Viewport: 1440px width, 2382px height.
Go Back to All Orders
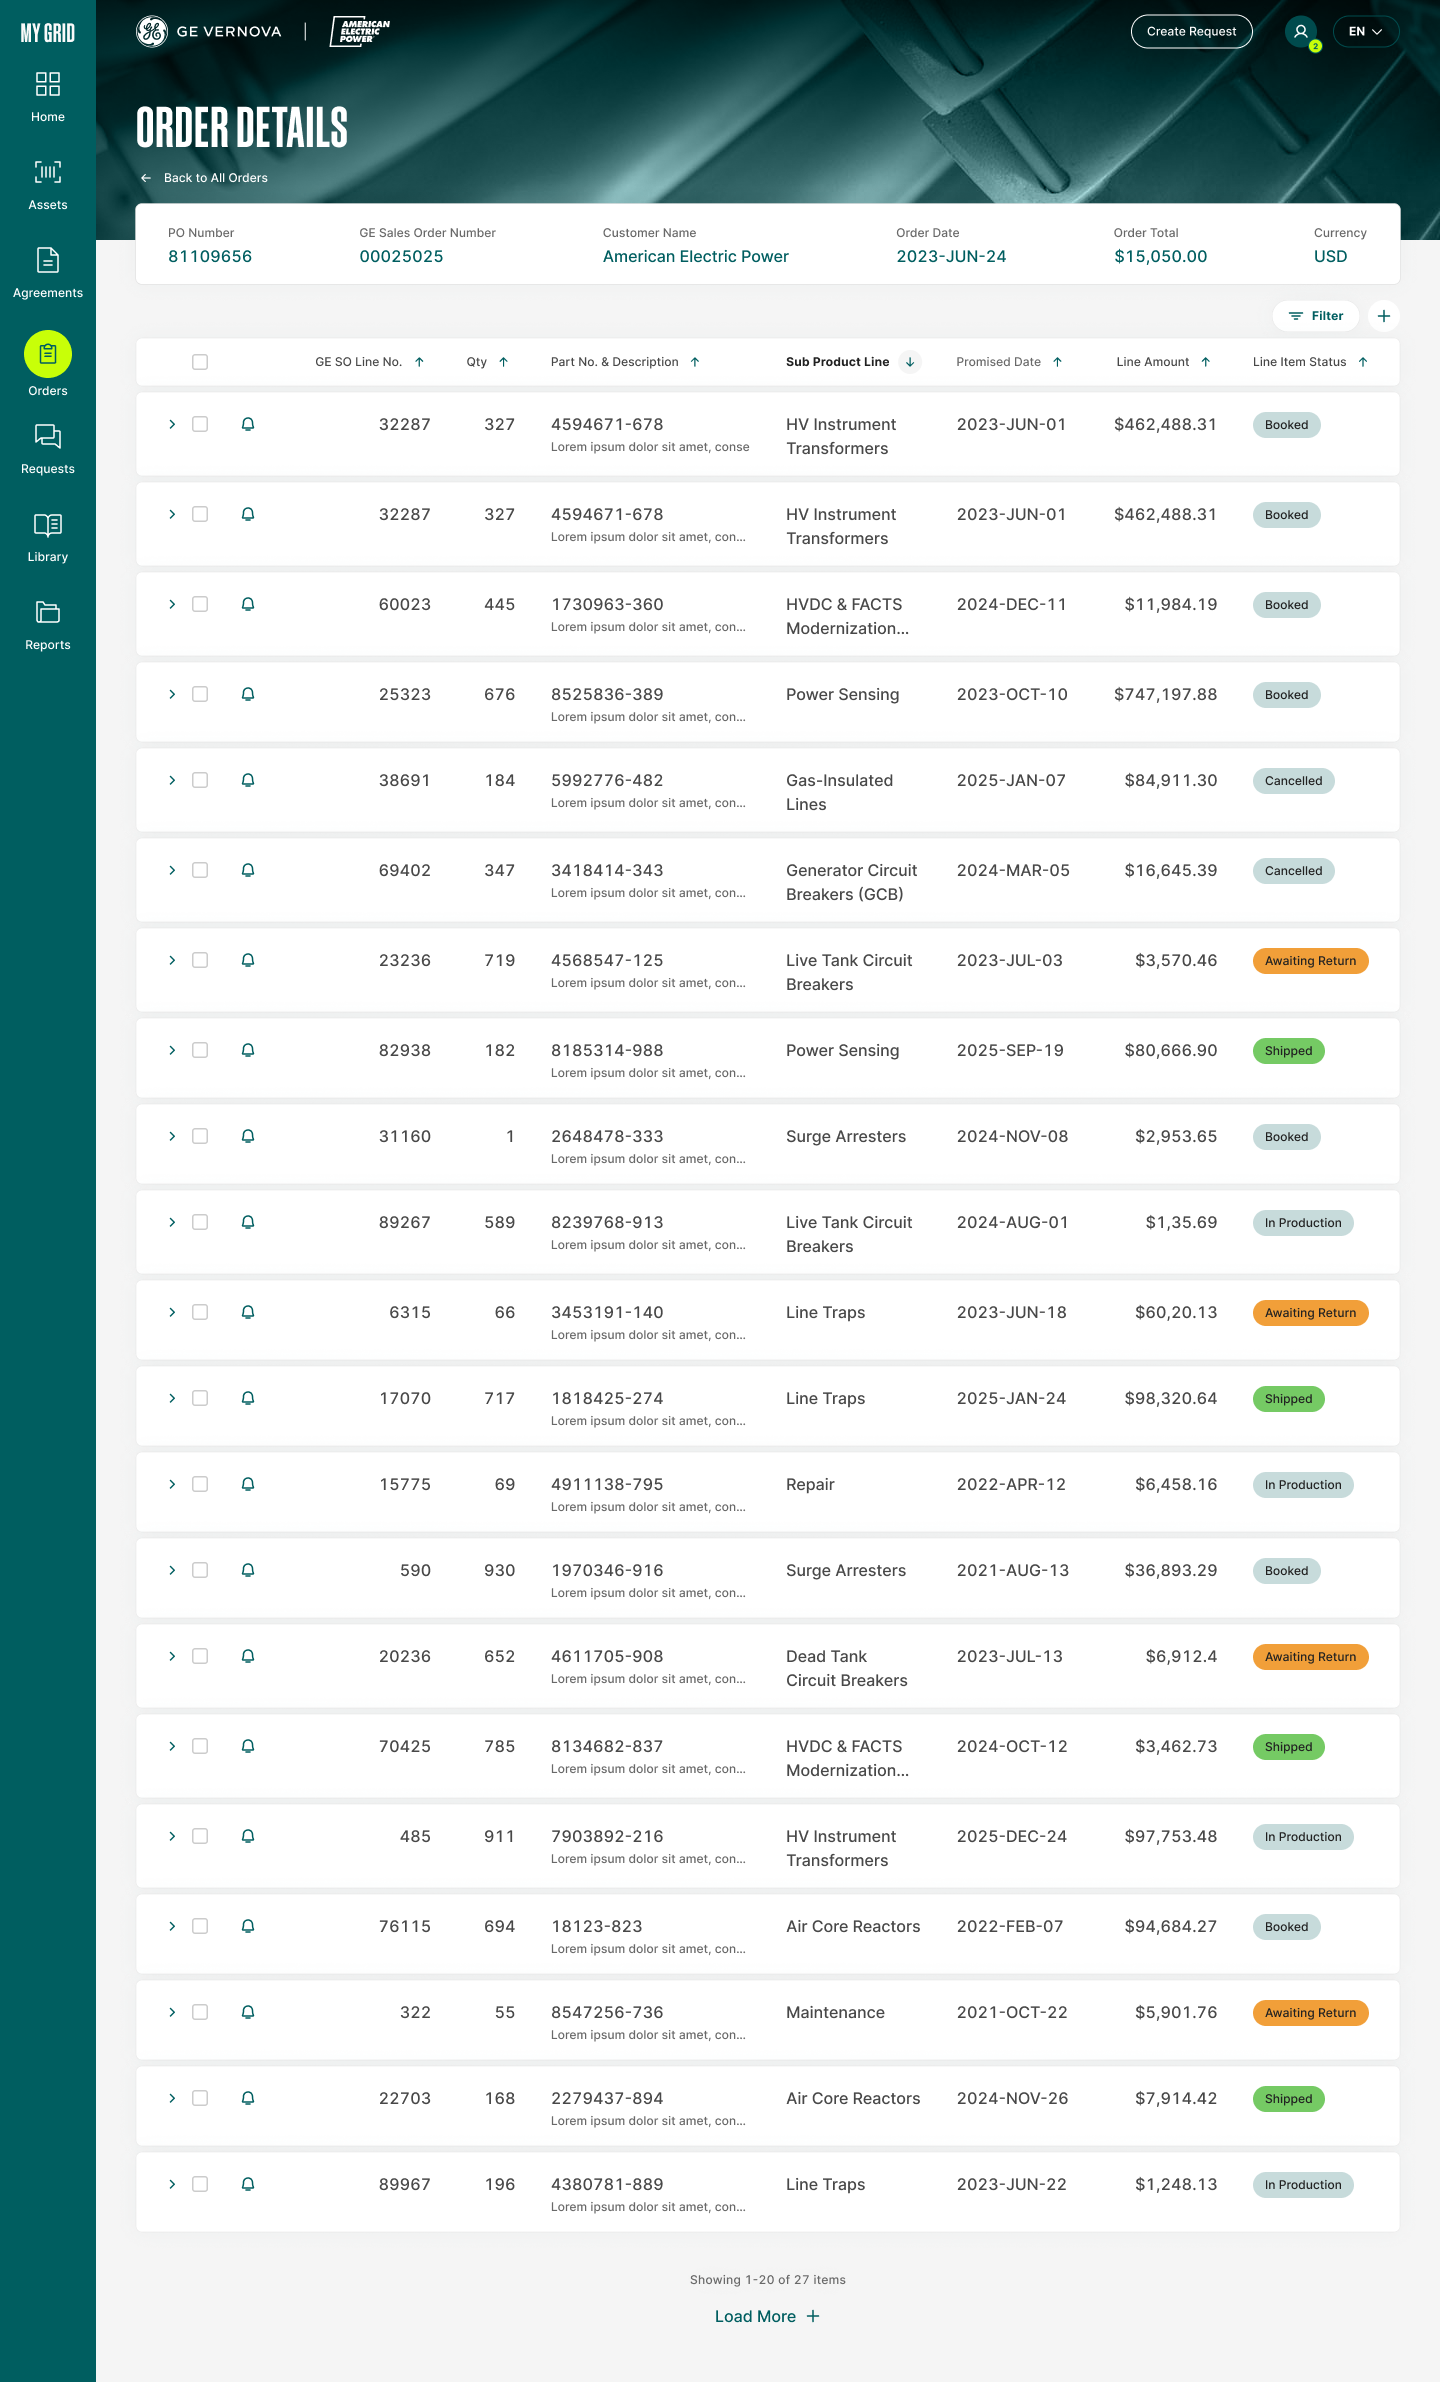point(205,178)
